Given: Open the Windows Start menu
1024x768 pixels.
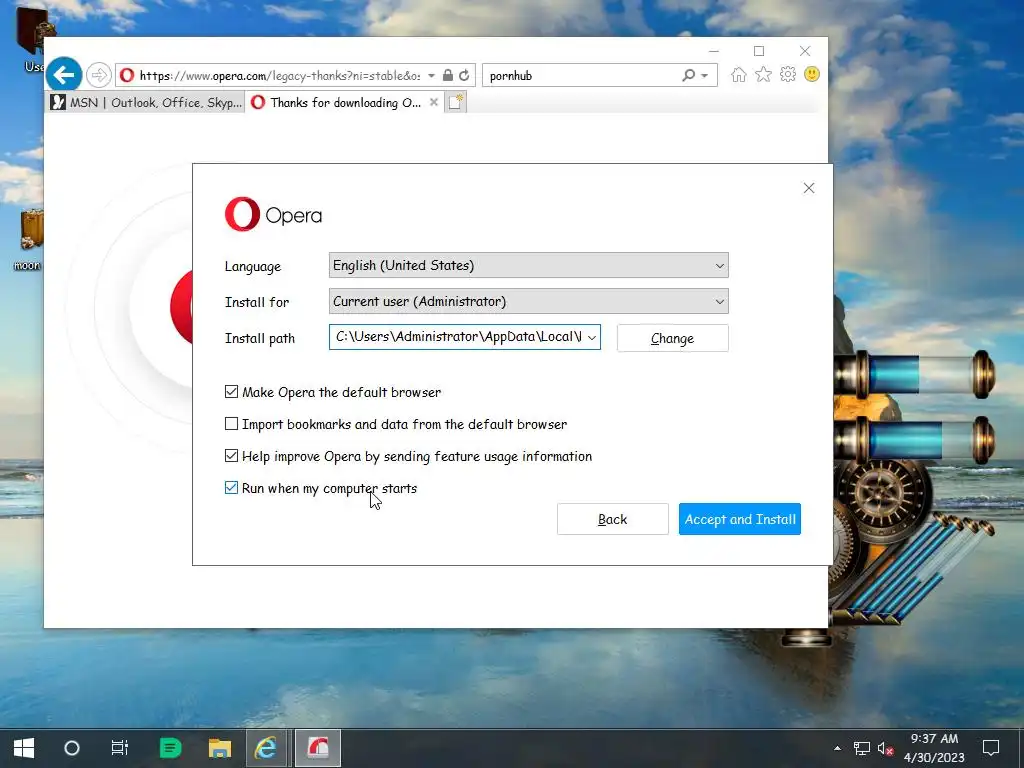Looking at the screenshot, I should (24, 748).
